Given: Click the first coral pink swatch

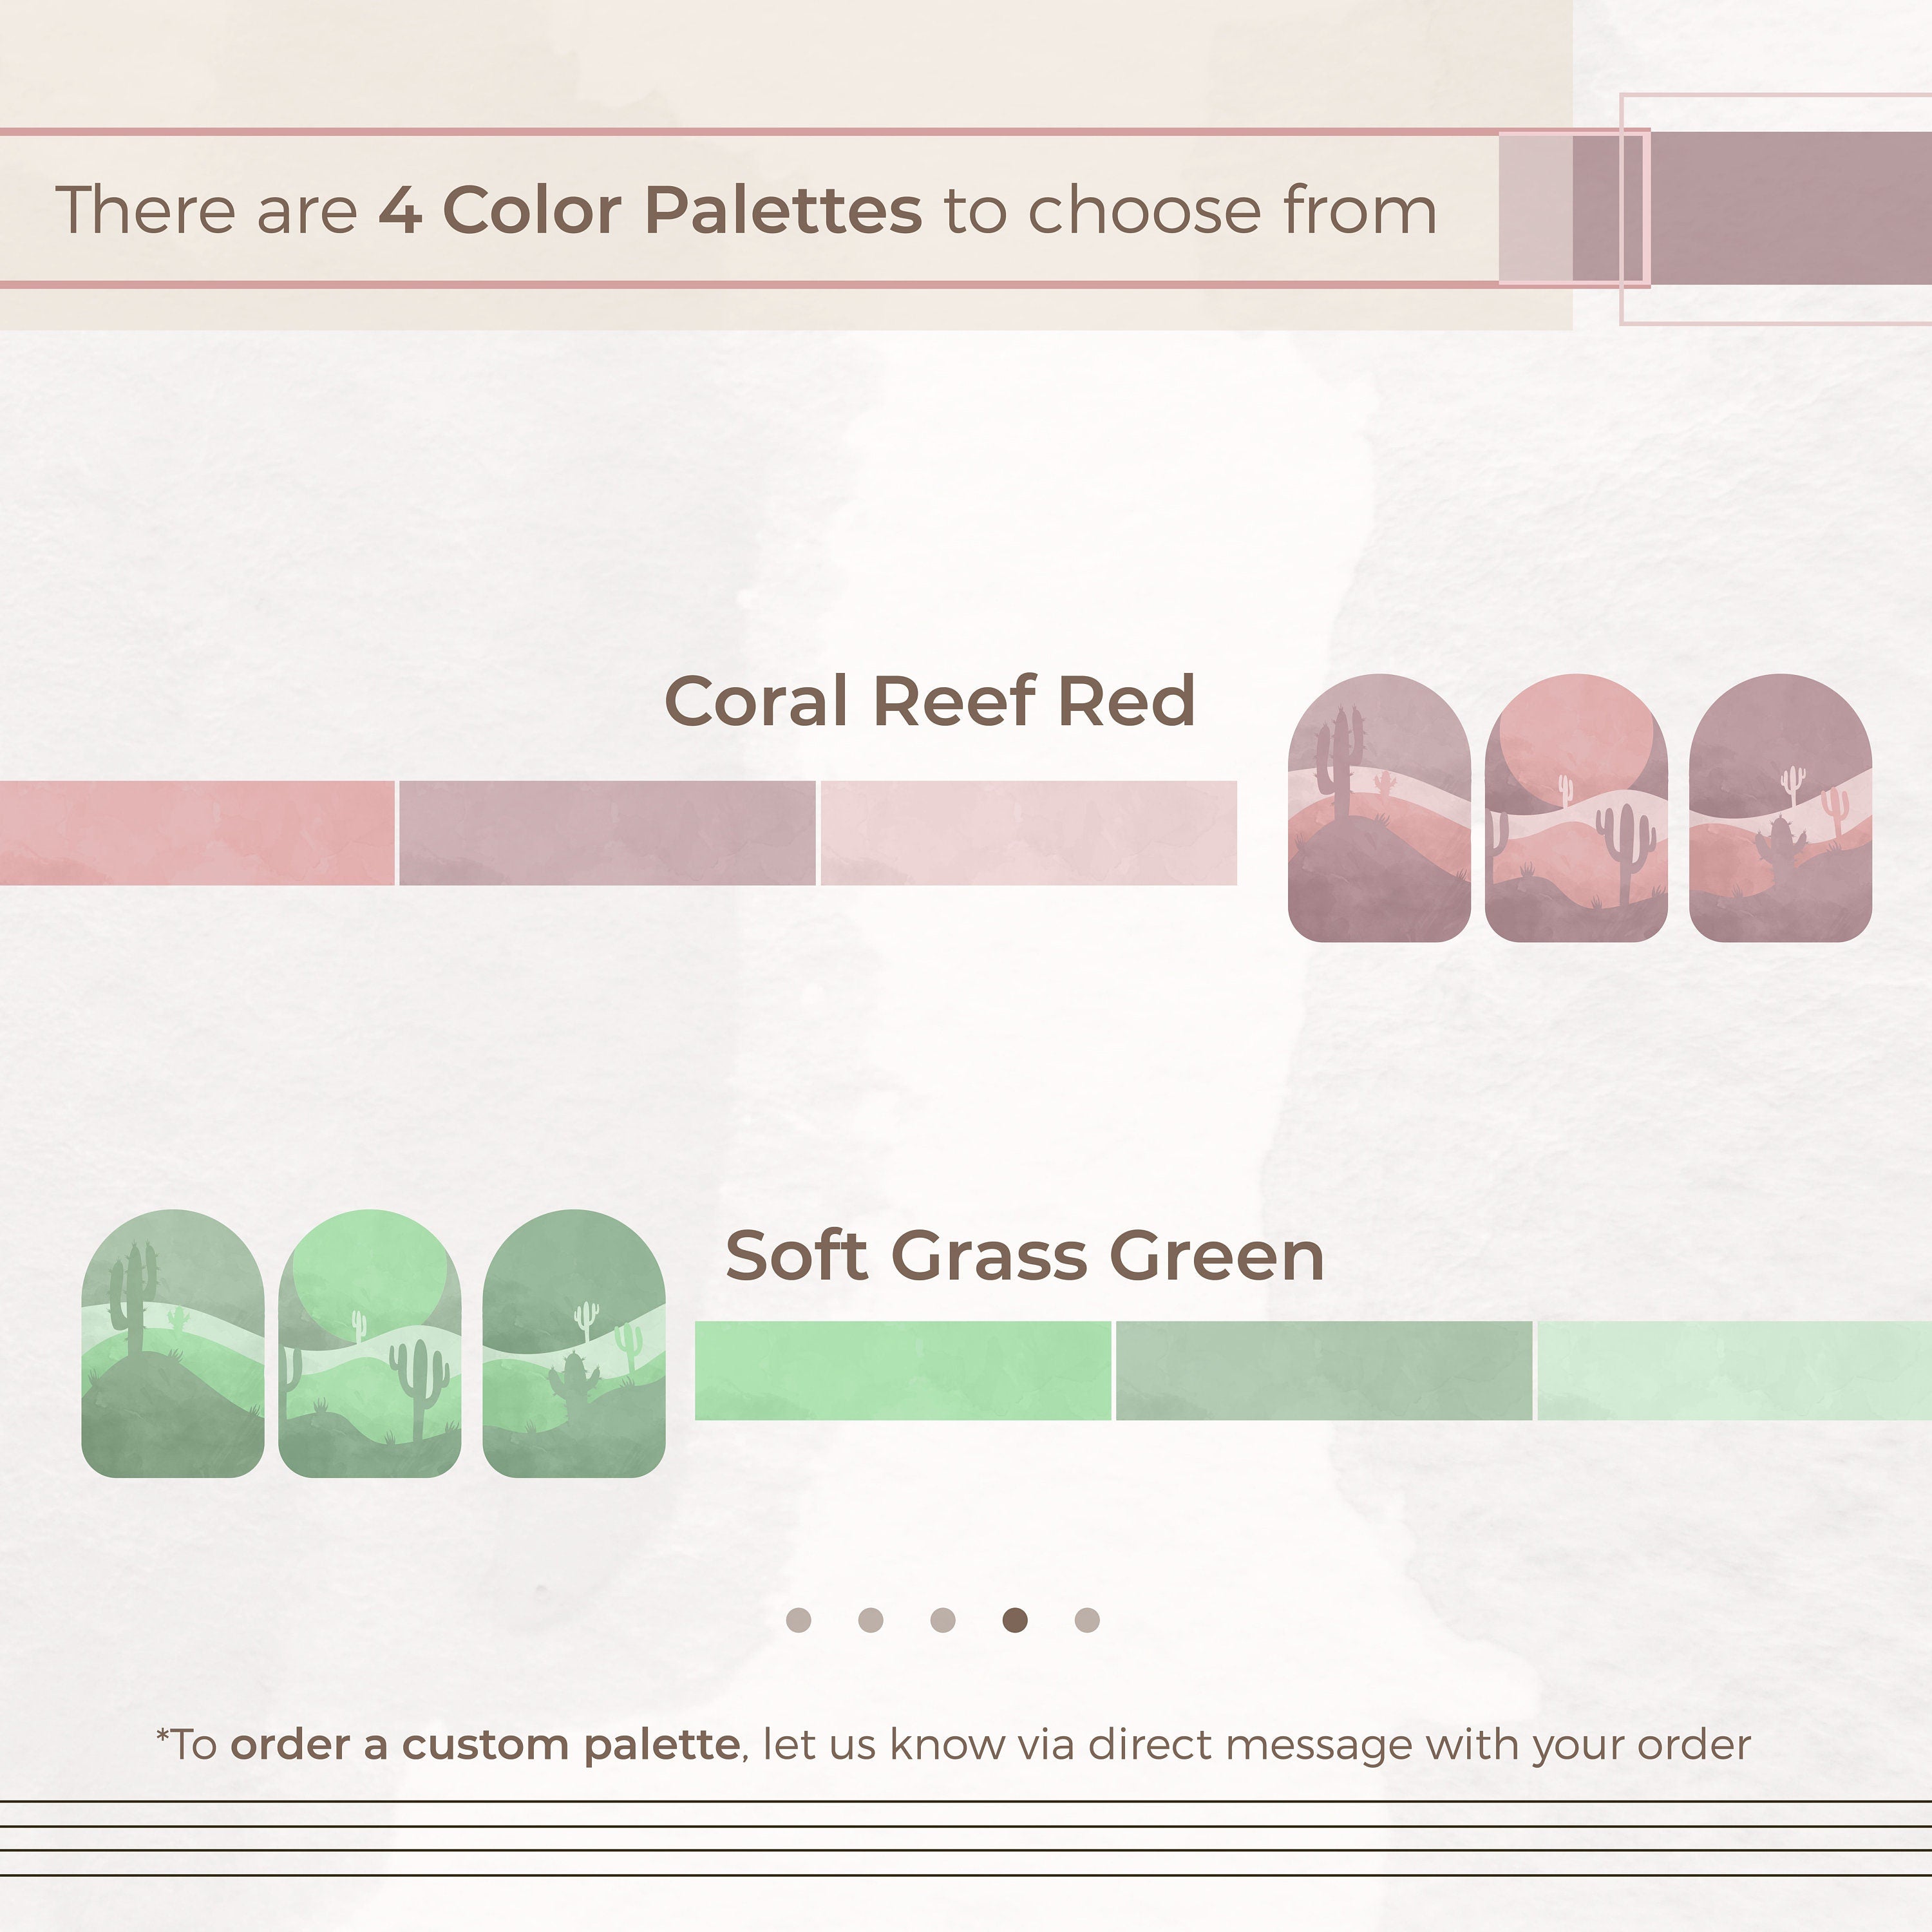Looking at the screenshot, I should (x=196, y=833).
